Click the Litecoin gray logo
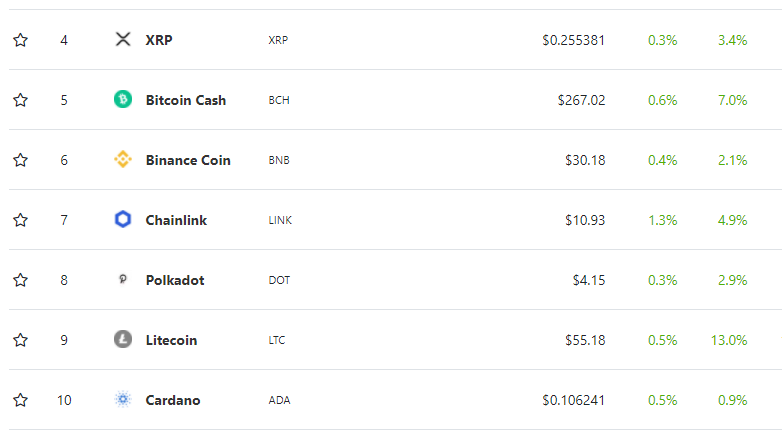 [x=123, y=339]
